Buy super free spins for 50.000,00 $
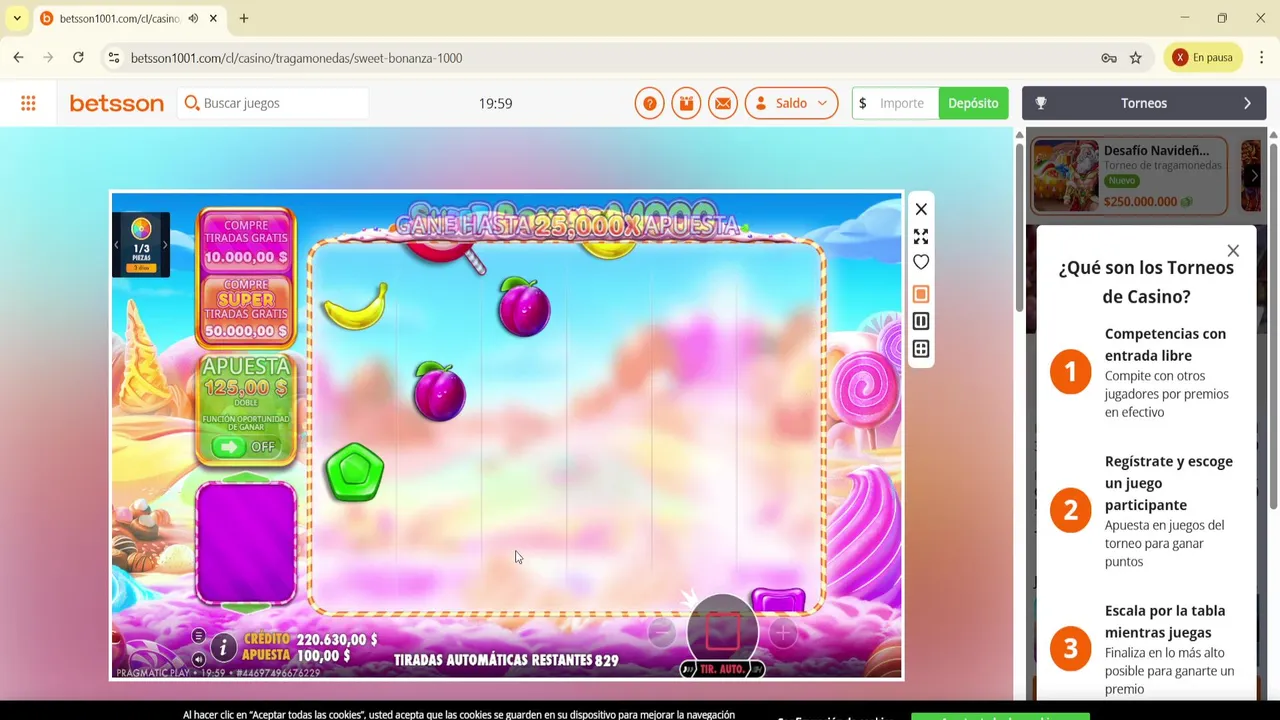This screenshot has width=1280, height=720. (246, 309)
